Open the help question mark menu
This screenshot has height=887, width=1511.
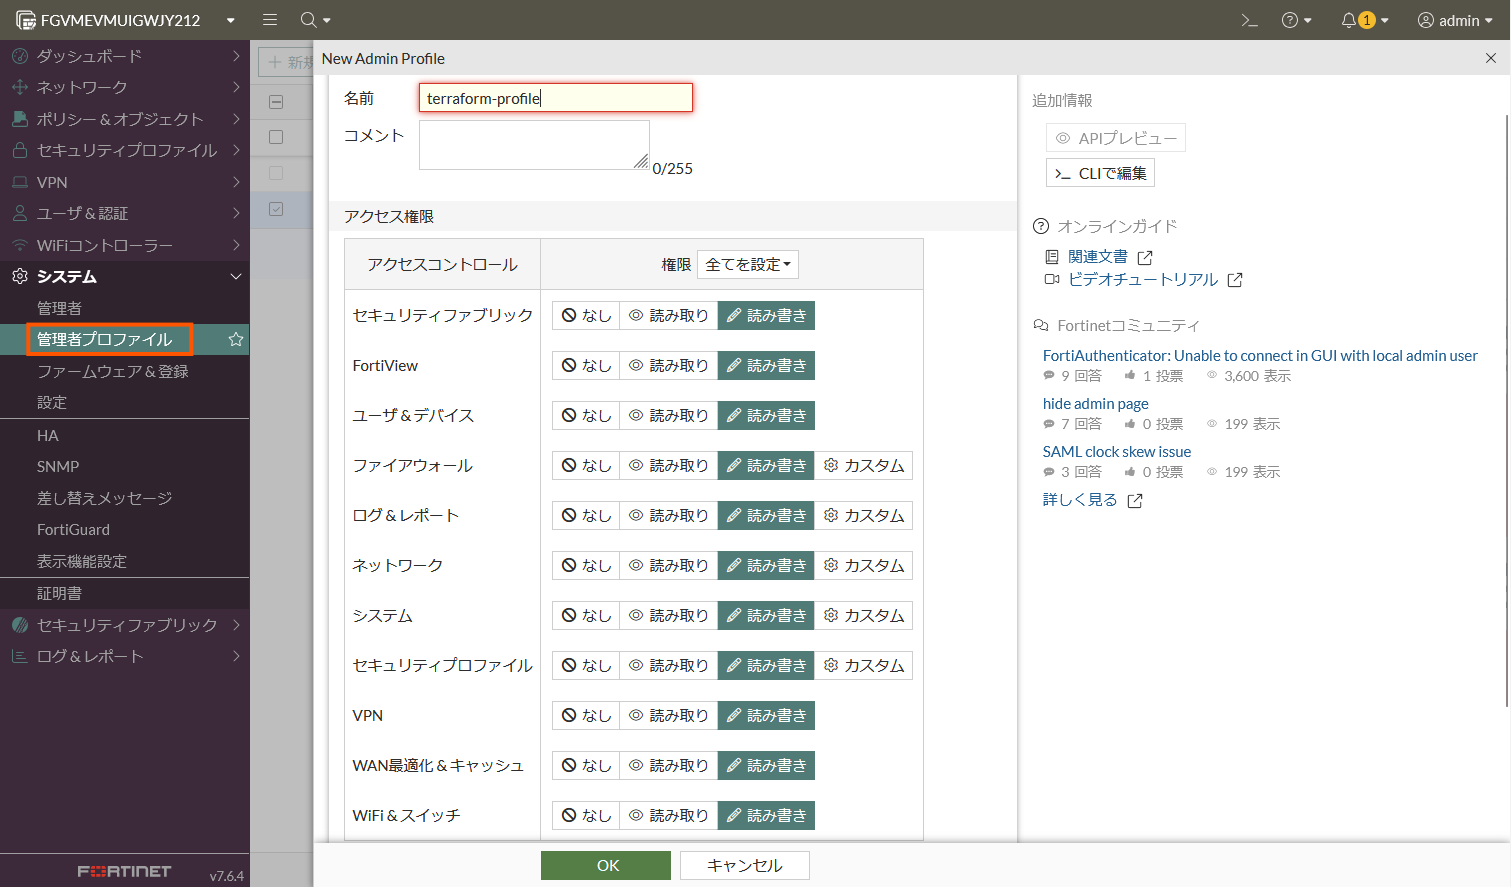(1296, 20)
